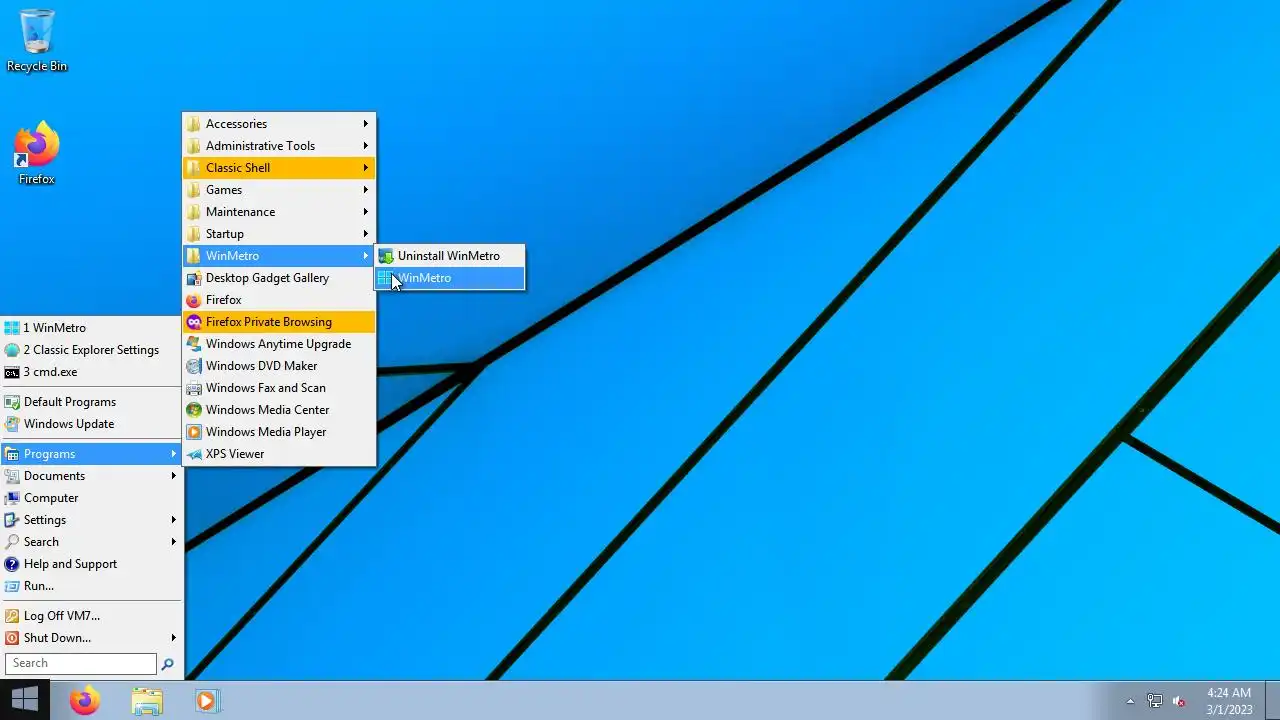This screenshot has height=720, width=1280.
Task: Click the Desktop Gadget Gallery icon
Action: [x=194, y=278]
